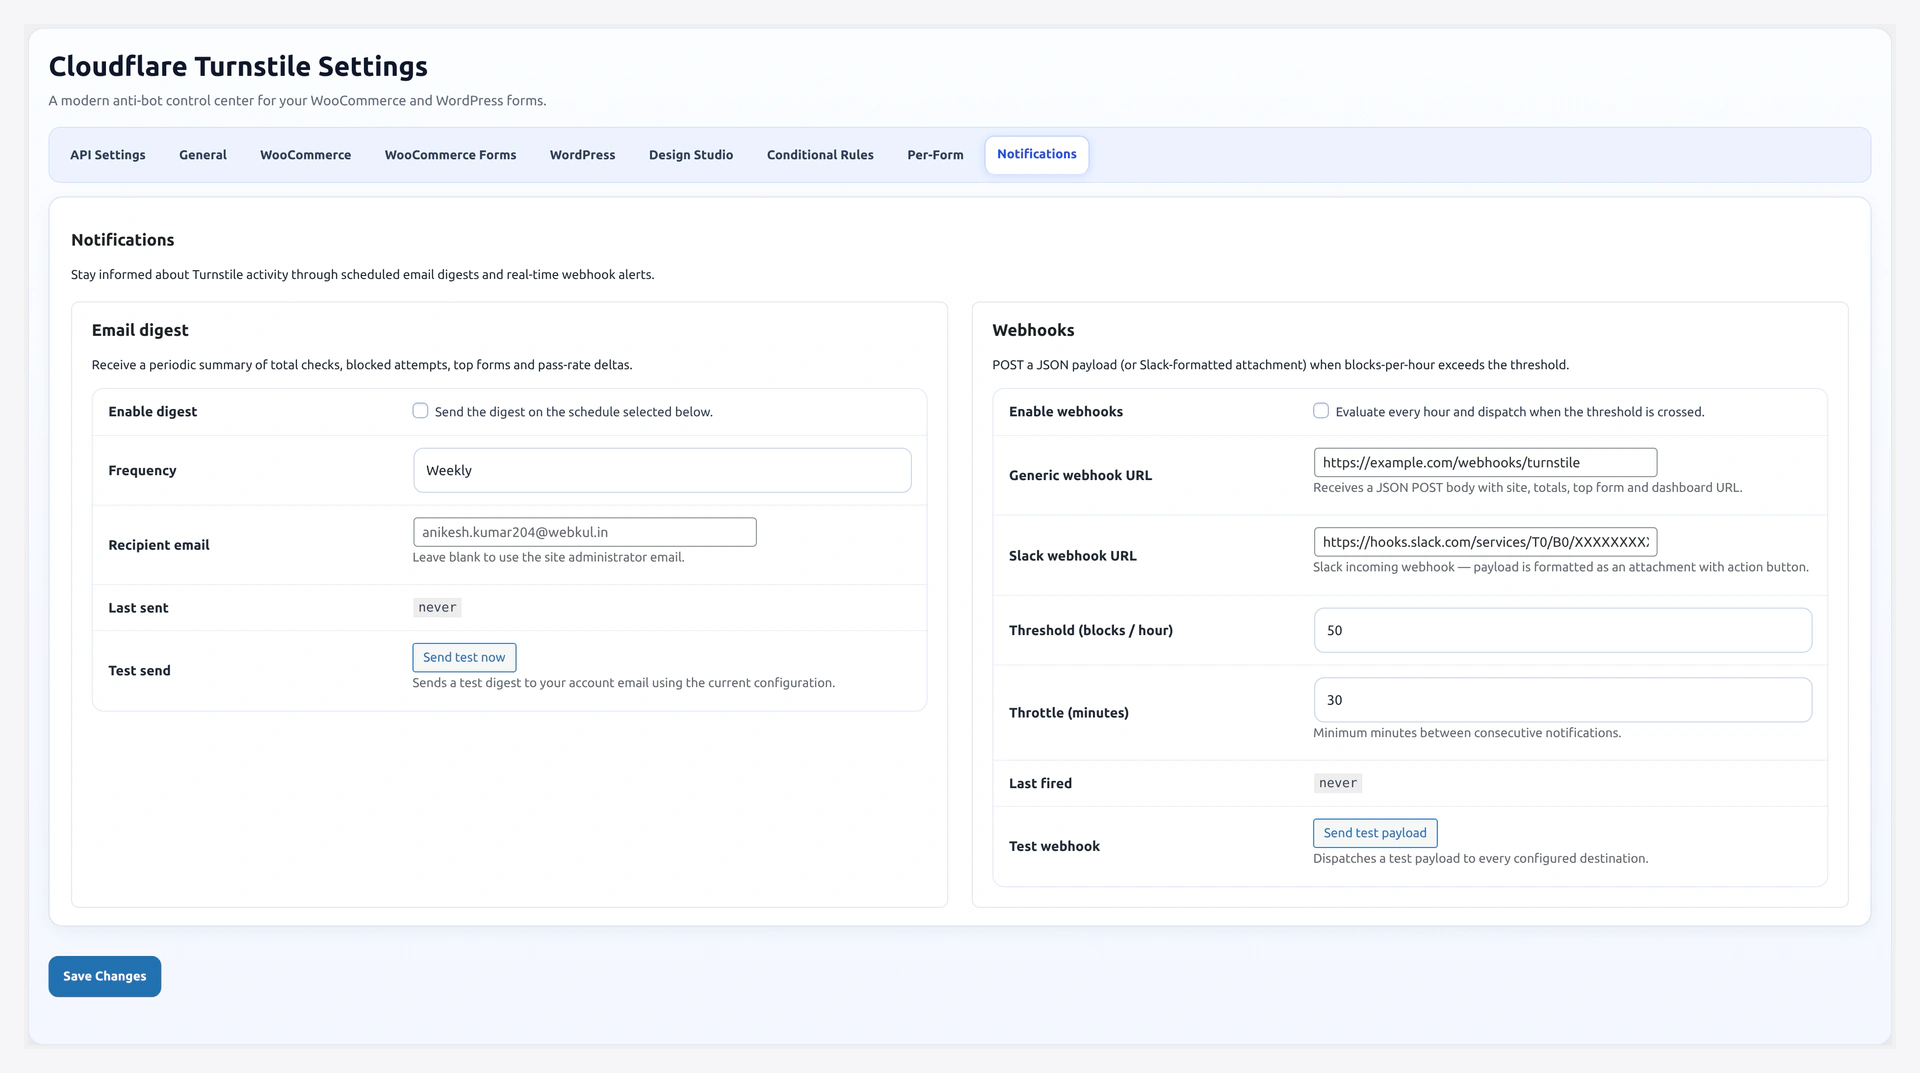Go to the WordPress tab
Viewport: 1920px width, 1073px height.
click(582, 155)
